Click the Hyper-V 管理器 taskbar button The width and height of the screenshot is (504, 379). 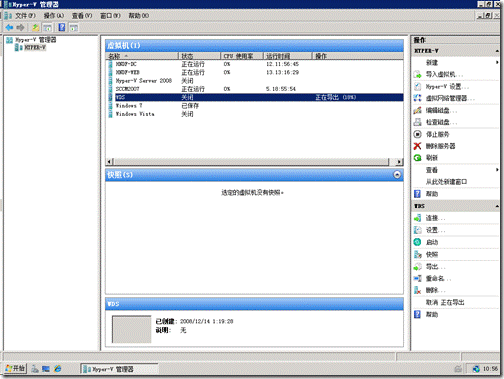[119, 369]
